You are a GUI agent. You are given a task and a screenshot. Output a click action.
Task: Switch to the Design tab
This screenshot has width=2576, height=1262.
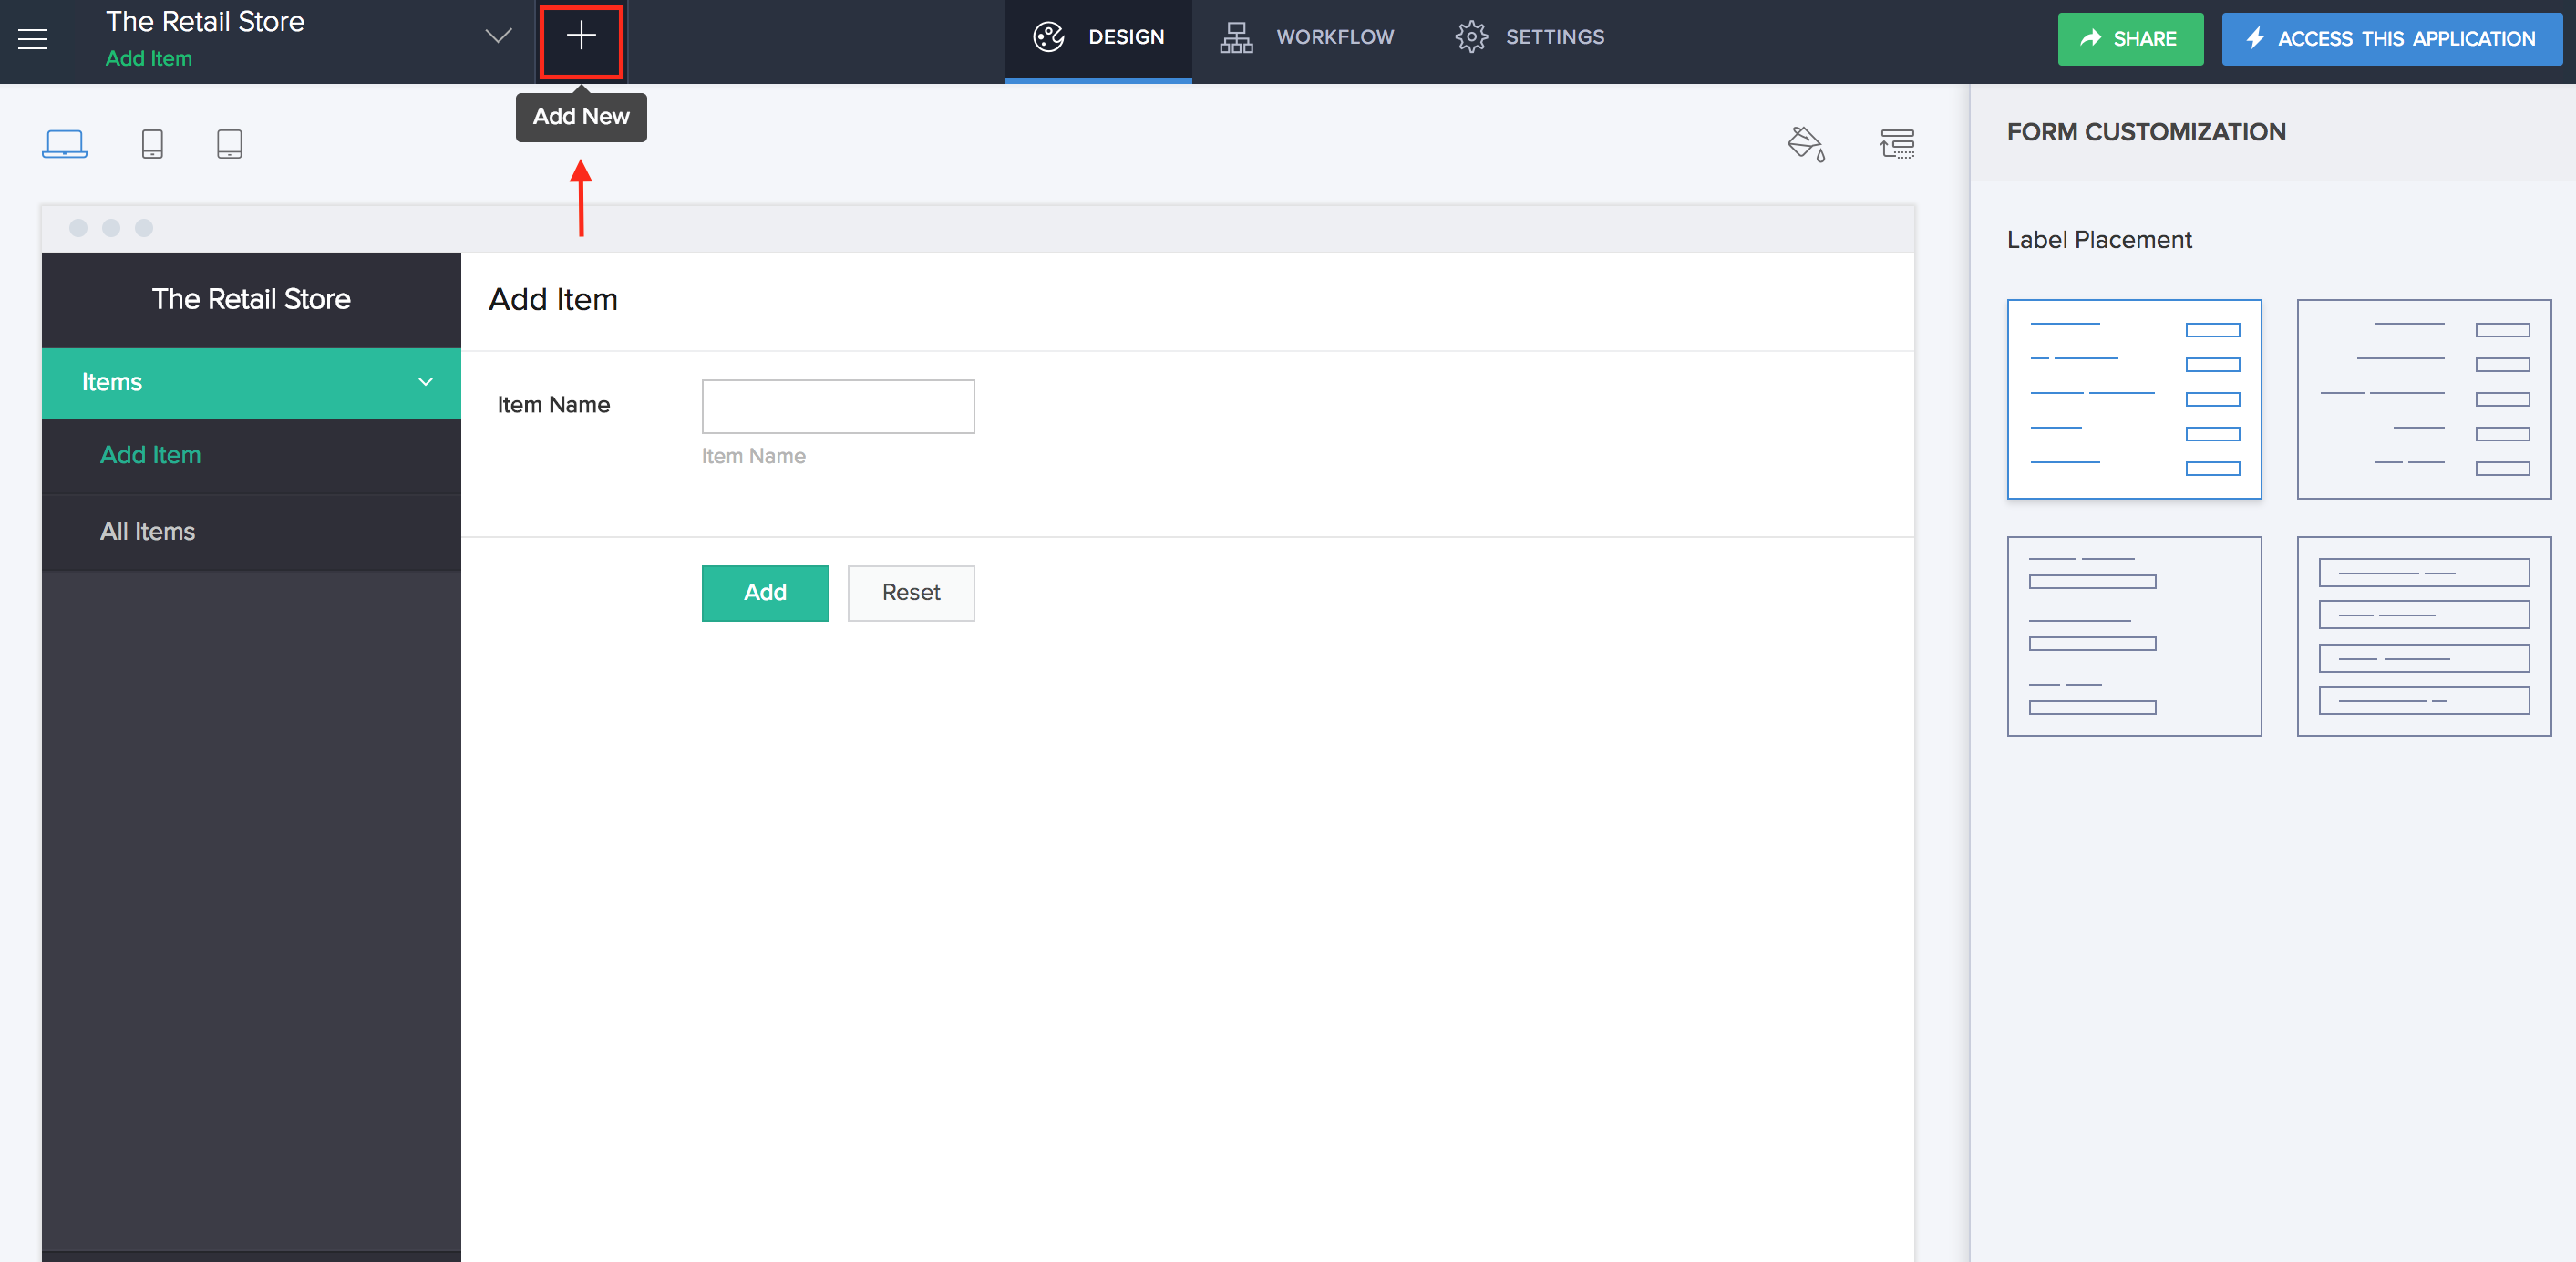pos(1098,37)
